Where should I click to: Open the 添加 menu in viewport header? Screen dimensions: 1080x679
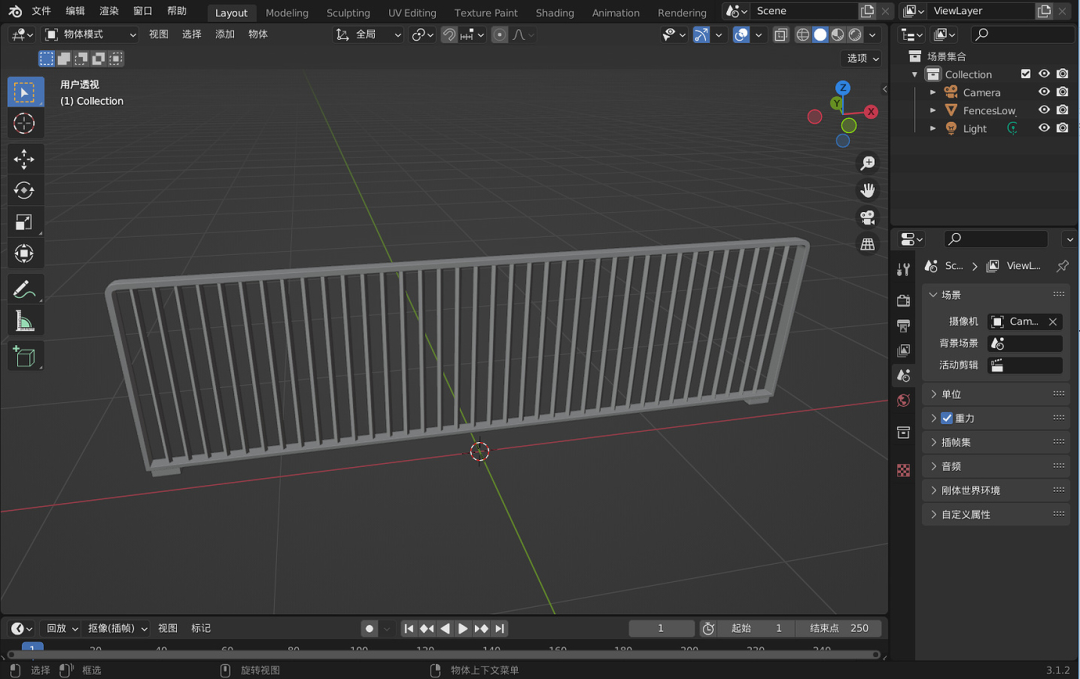pos(225,34)
